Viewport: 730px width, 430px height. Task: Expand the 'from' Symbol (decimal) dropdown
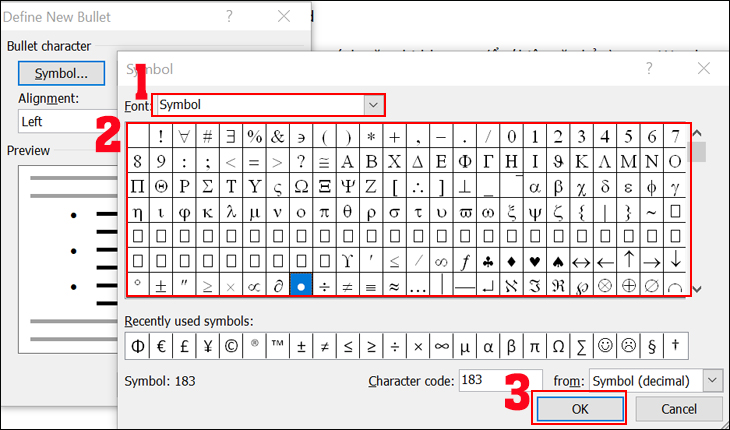click(x=712, y=381)
